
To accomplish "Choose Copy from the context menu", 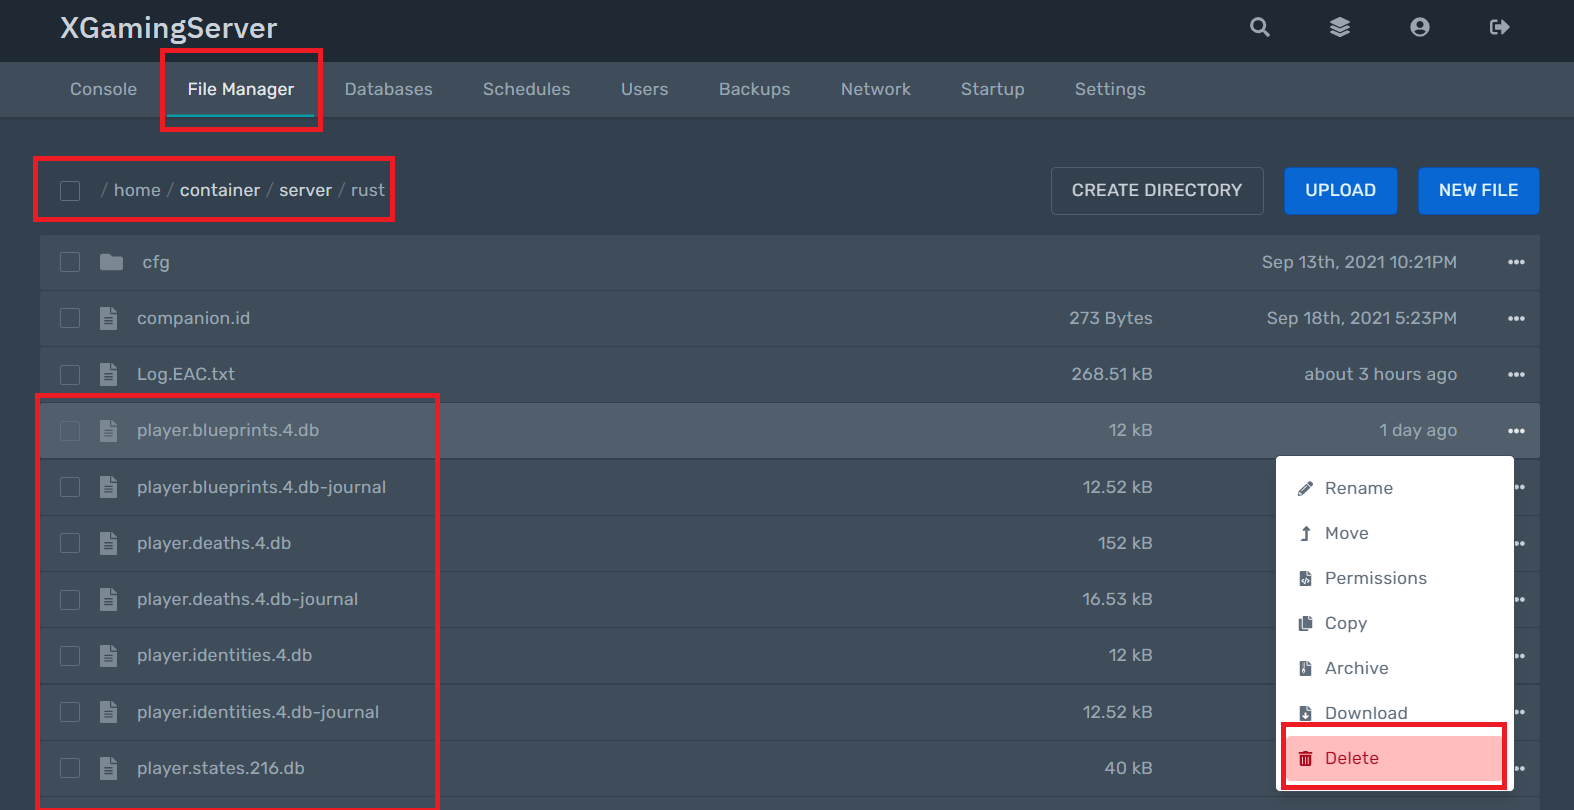I will click(x=1395, y=623).
